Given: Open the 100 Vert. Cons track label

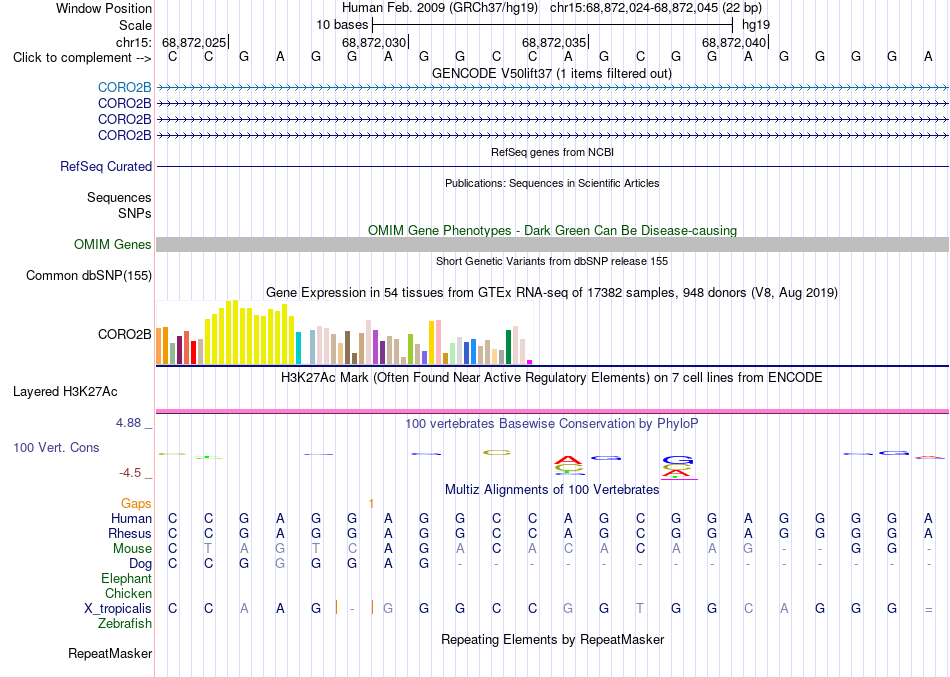Looking at the screenshot, I should point(56,447).
